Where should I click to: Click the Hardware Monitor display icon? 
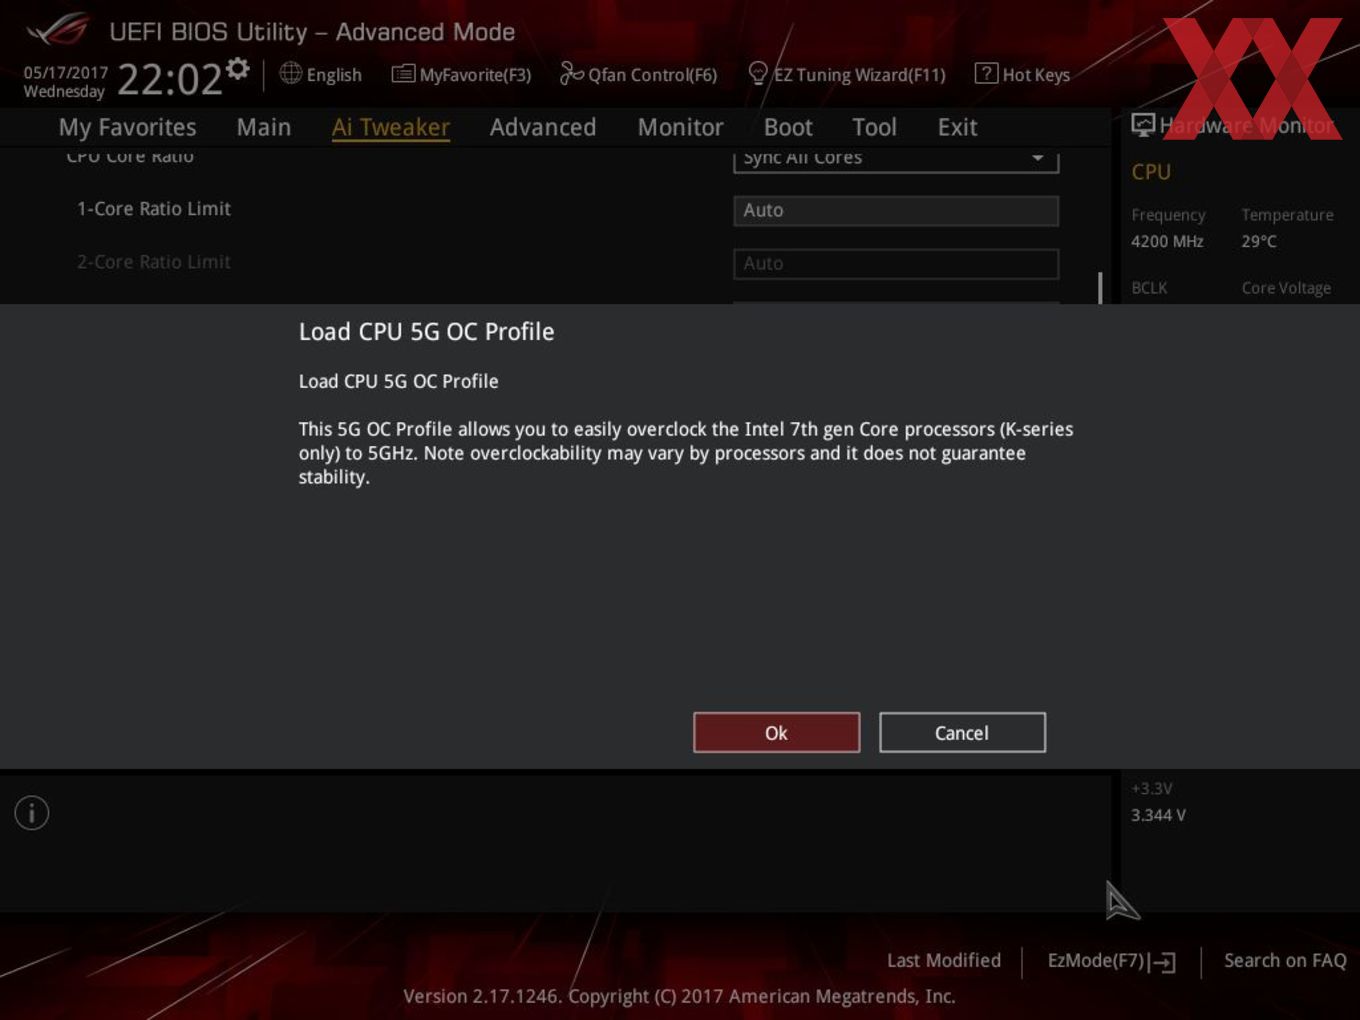1143,125
